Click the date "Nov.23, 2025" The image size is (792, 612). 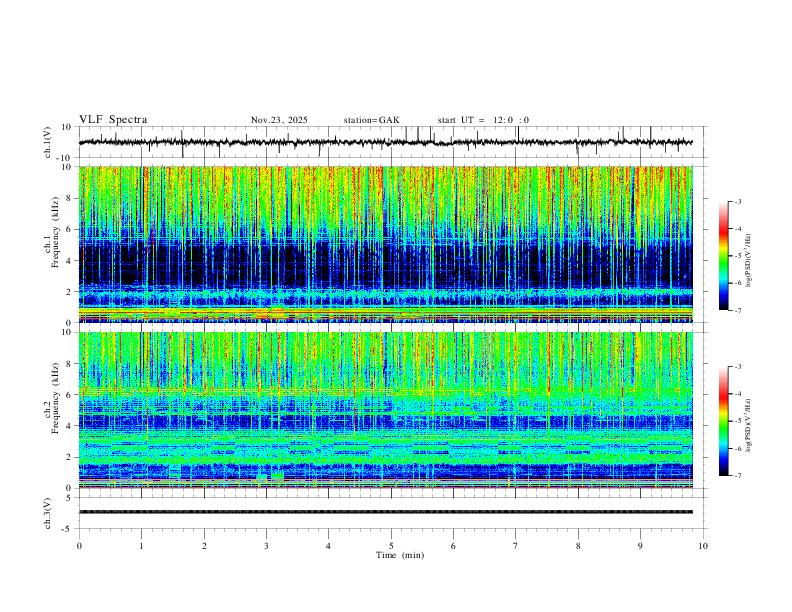click(x=279, y=120)
